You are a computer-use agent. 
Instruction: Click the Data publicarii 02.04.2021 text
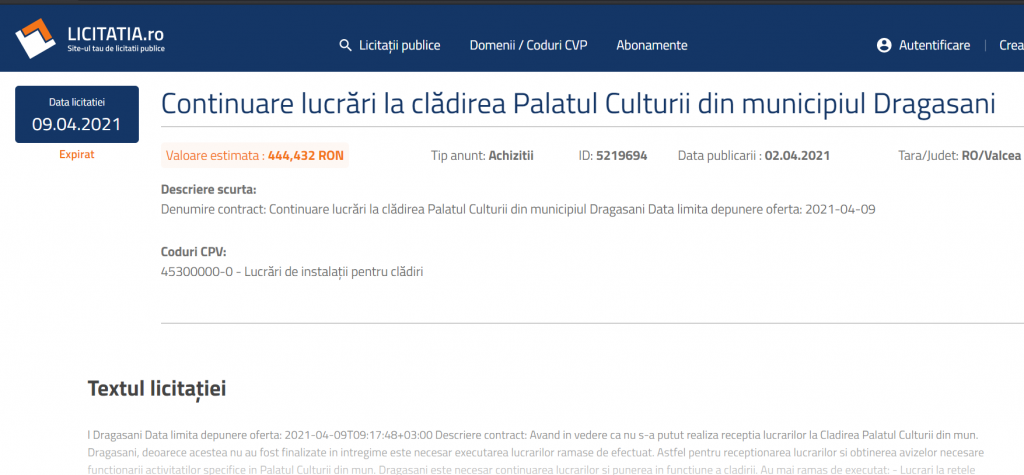753,156
